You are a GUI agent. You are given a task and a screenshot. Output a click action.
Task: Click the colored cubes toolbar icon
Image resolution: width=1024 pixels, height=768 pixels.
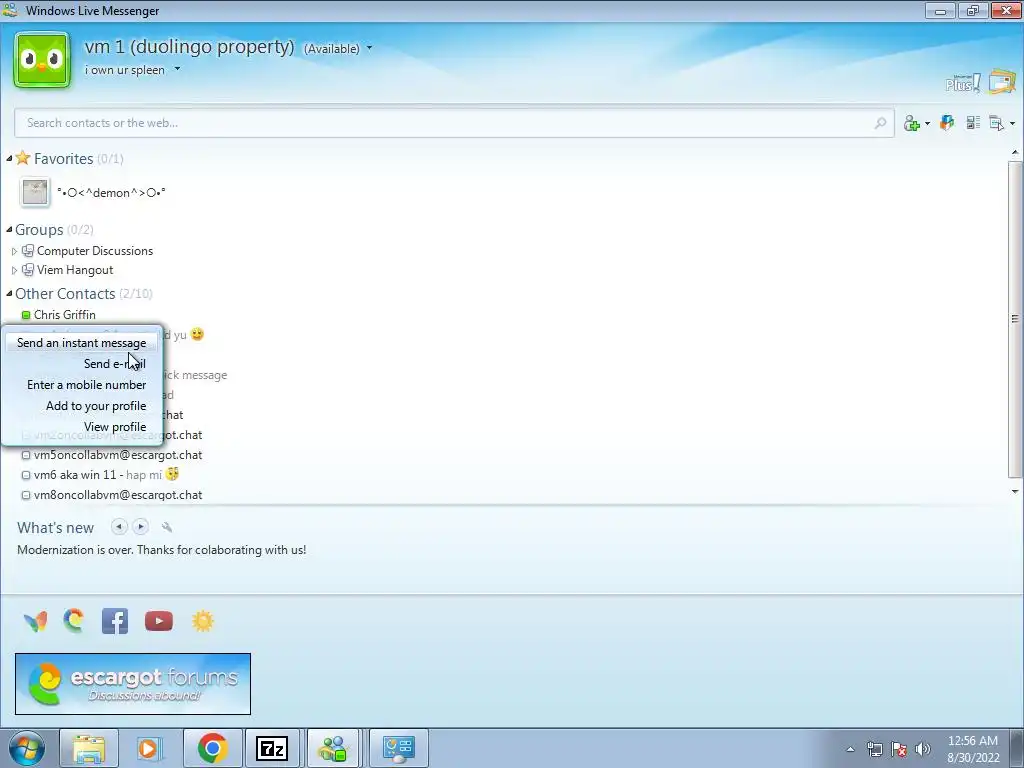946,122
